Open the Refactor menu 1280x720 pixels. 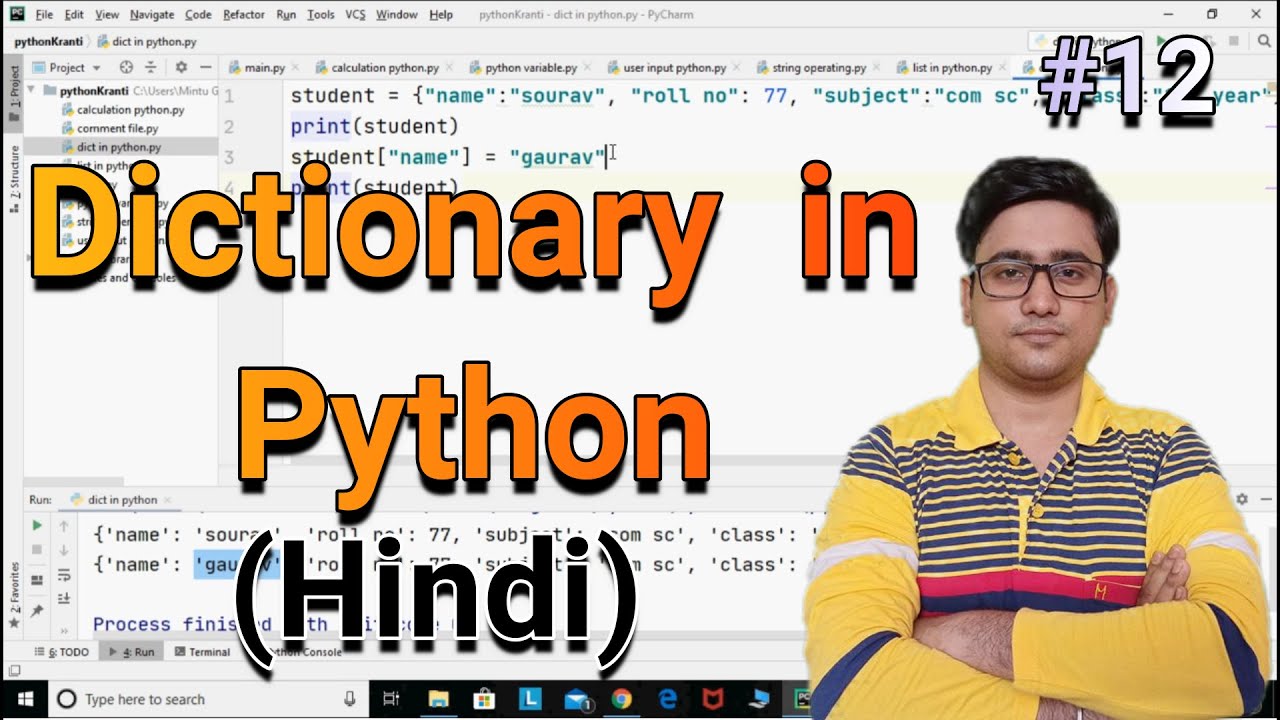coord(244,15)
